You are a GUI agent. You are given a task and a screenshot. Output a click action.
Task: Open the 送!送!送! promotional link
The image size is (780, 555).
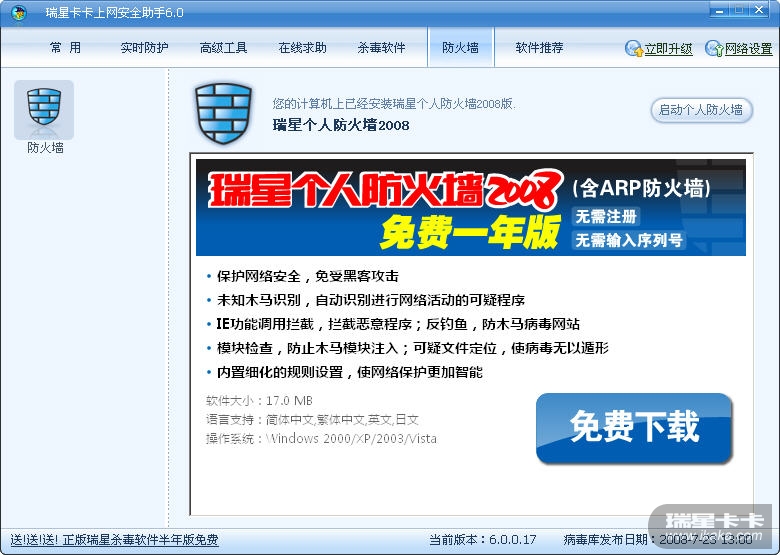[x=114, y=540]
